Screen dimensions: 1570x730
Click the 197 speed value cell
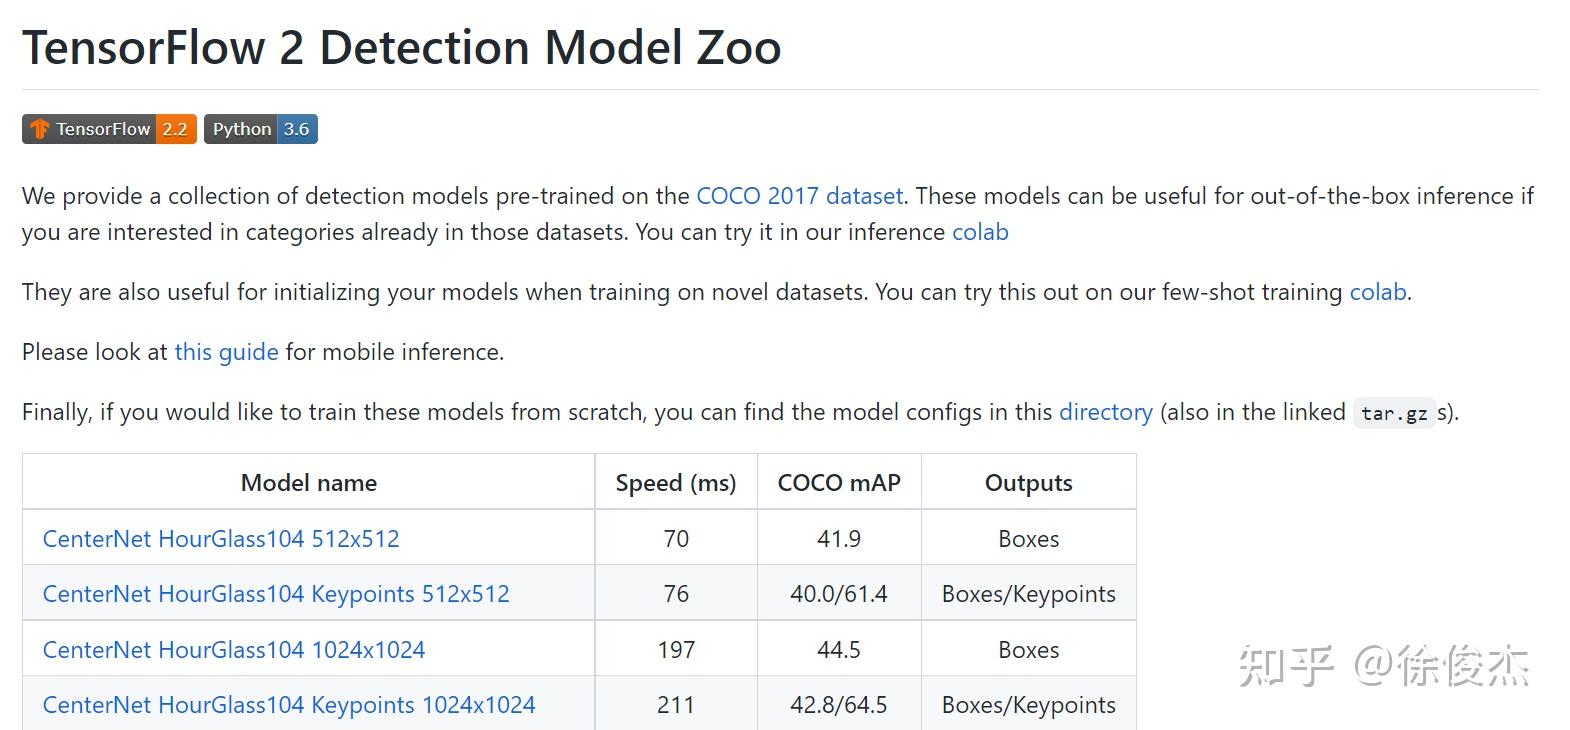tap(676, 650)
